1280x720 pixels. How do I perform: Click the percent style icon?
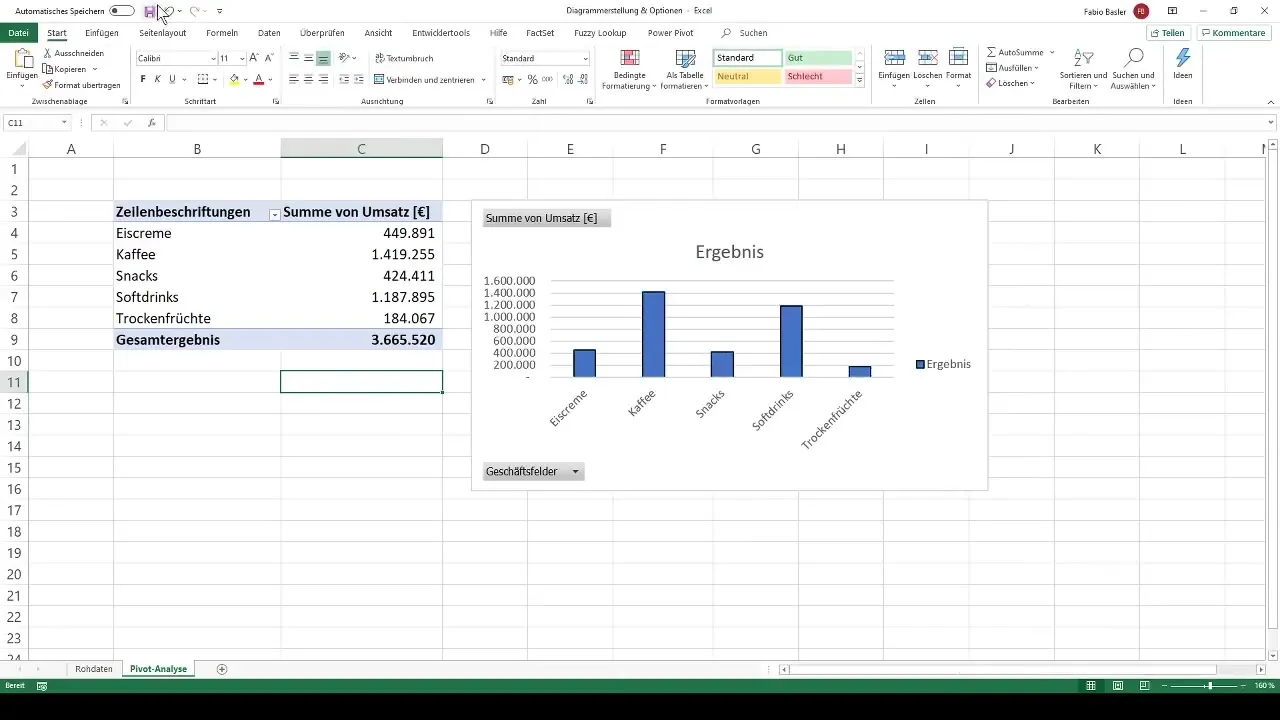click(532, 79)
